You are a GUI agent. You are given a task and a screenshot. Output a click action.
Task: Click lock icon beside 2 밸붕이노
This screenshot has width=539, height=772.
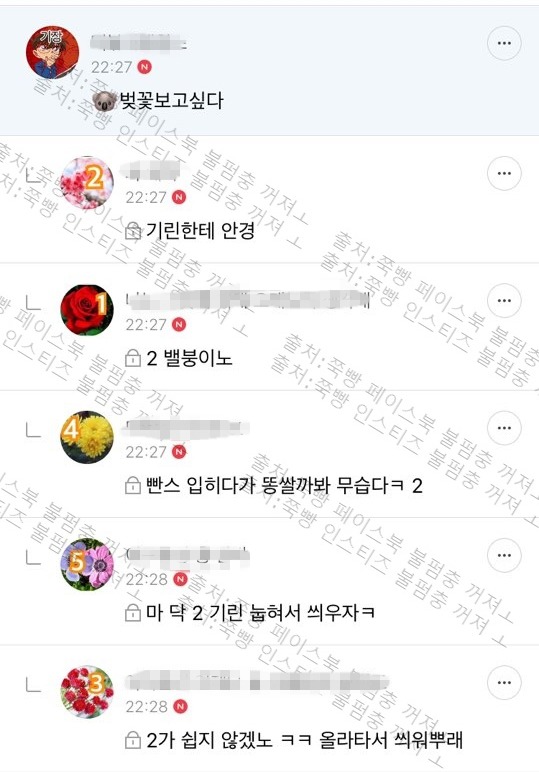click(x=133, y=358)
